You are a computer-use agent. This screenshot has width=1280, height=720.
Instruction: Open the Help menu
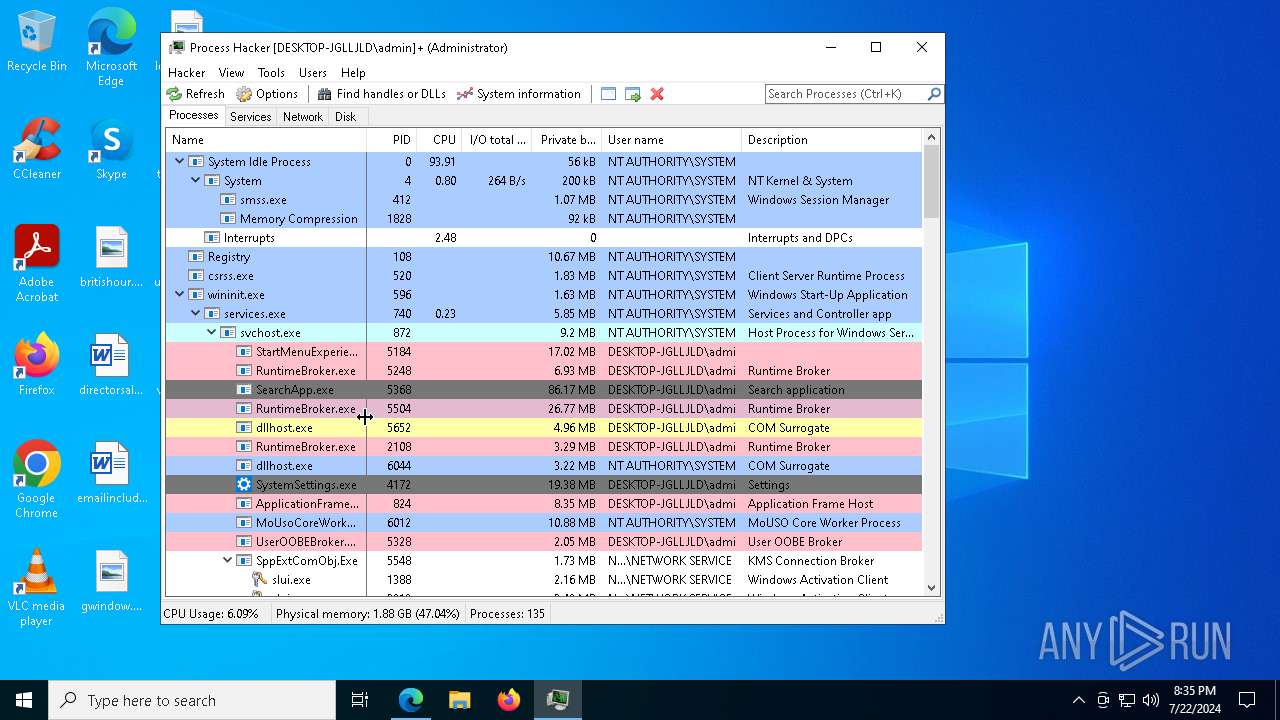pyautogui.click(x=353, y=73)
